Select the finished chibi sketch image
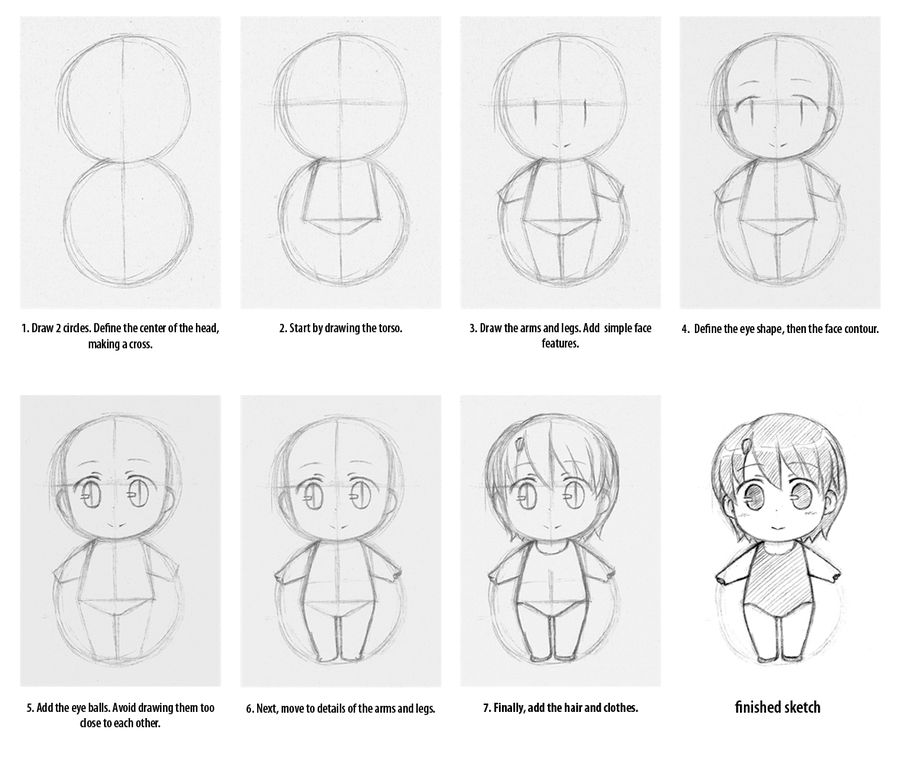 click(x=779, y=540)
